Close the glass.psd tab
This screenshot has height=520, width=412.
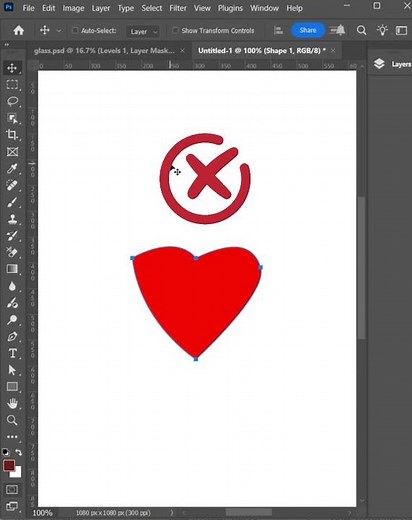(x=182, y=51)
